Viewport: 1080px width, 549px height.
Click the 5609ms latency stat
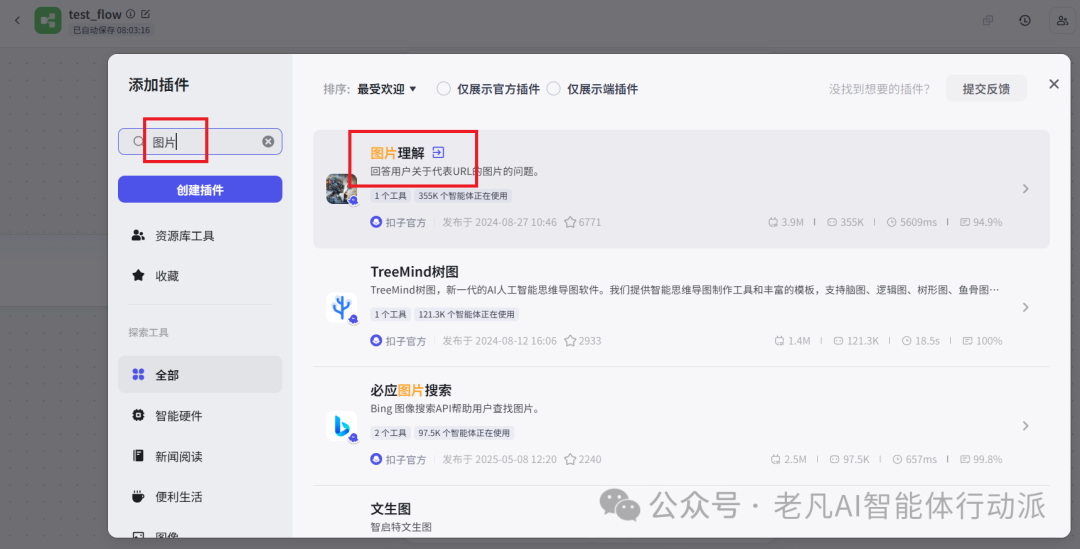911,222
